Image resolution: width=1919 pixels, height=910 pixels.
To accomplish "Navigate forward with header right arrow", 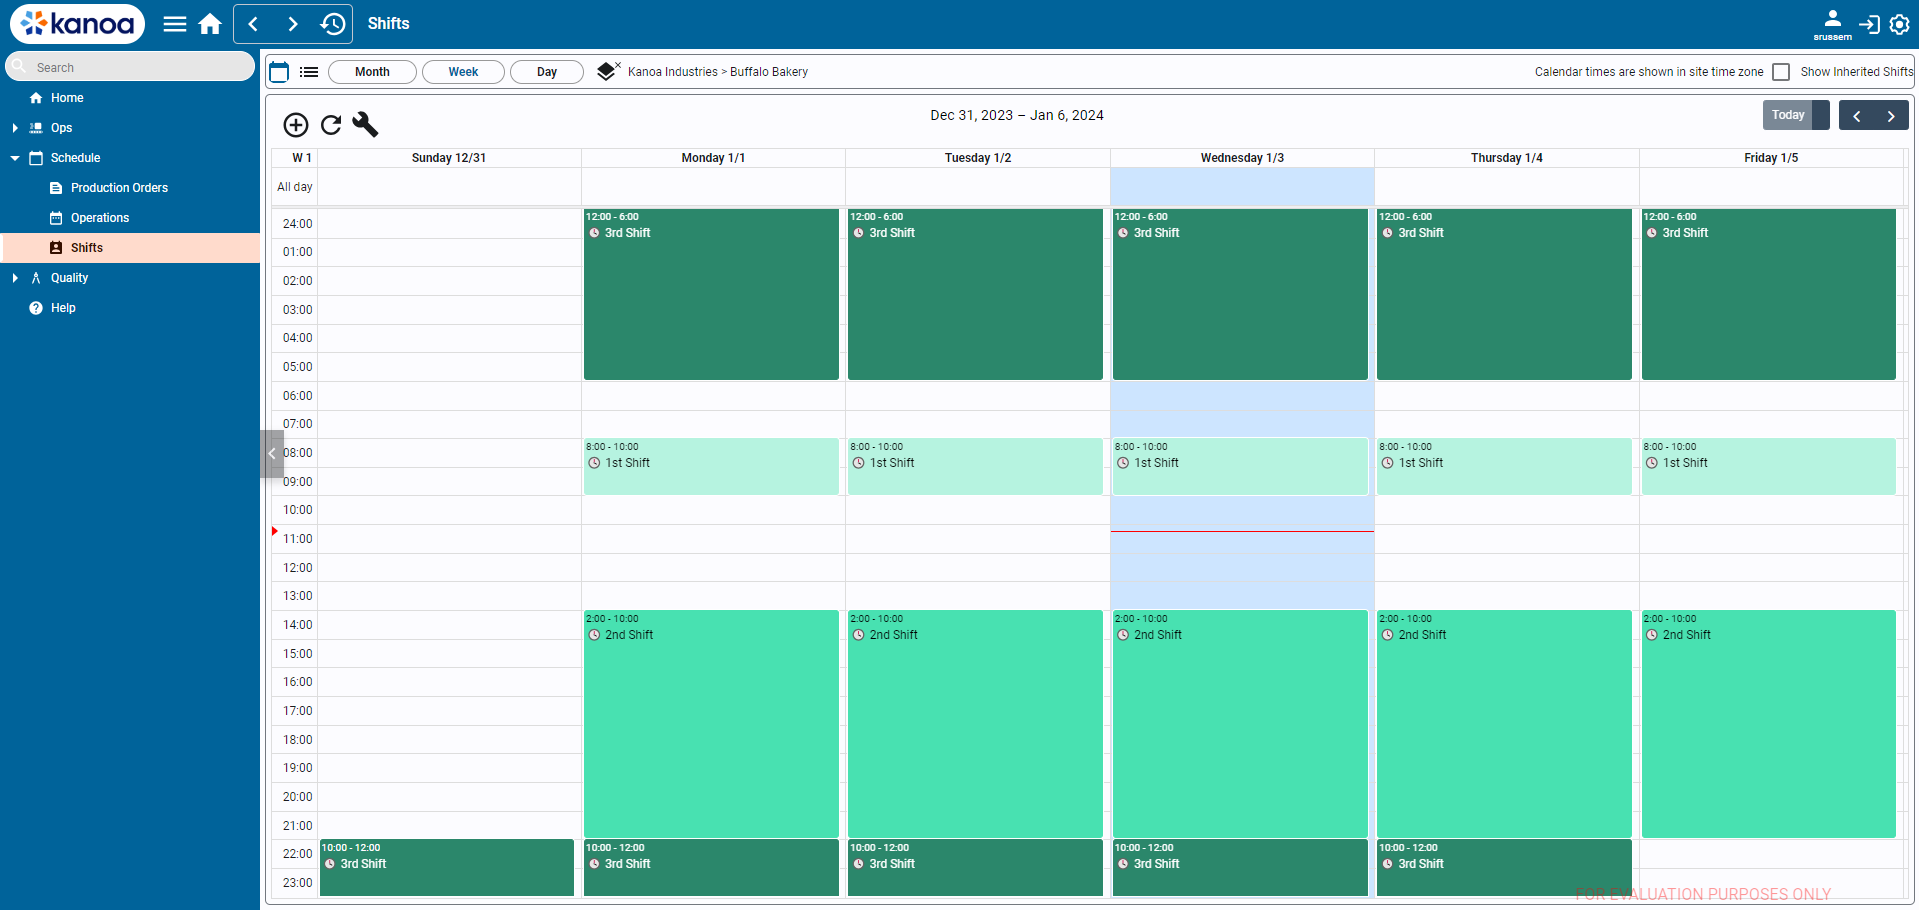I will point(292,24).
